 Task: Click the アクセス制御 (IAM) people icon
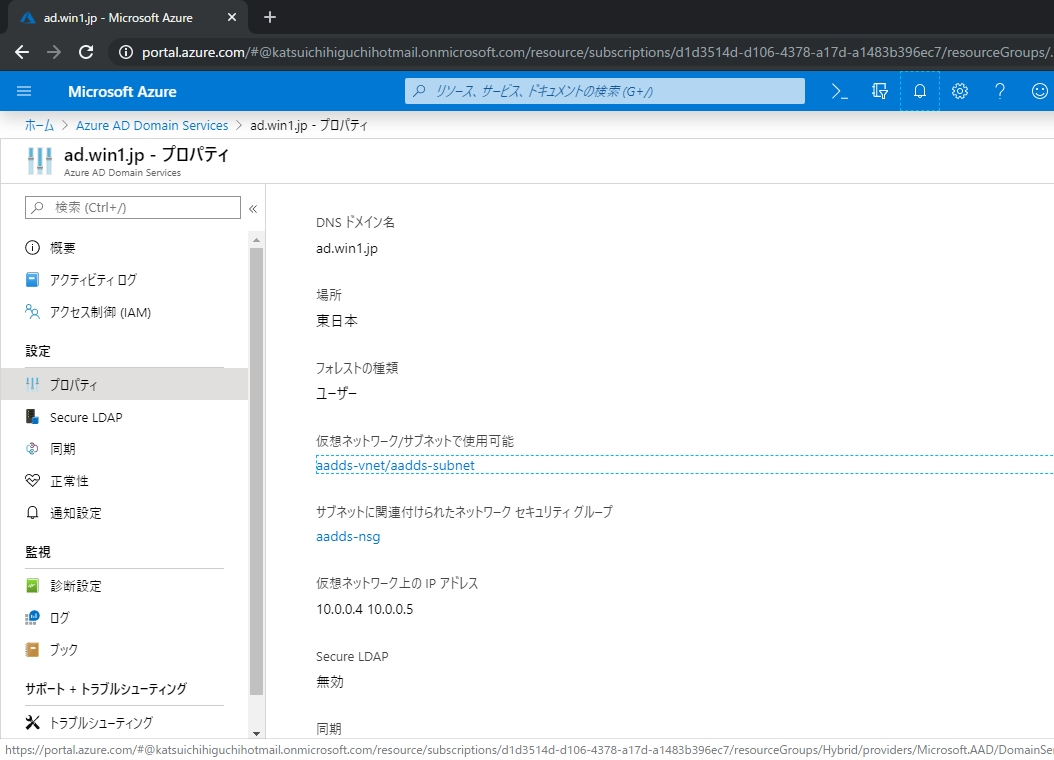[x=32, y=312]
